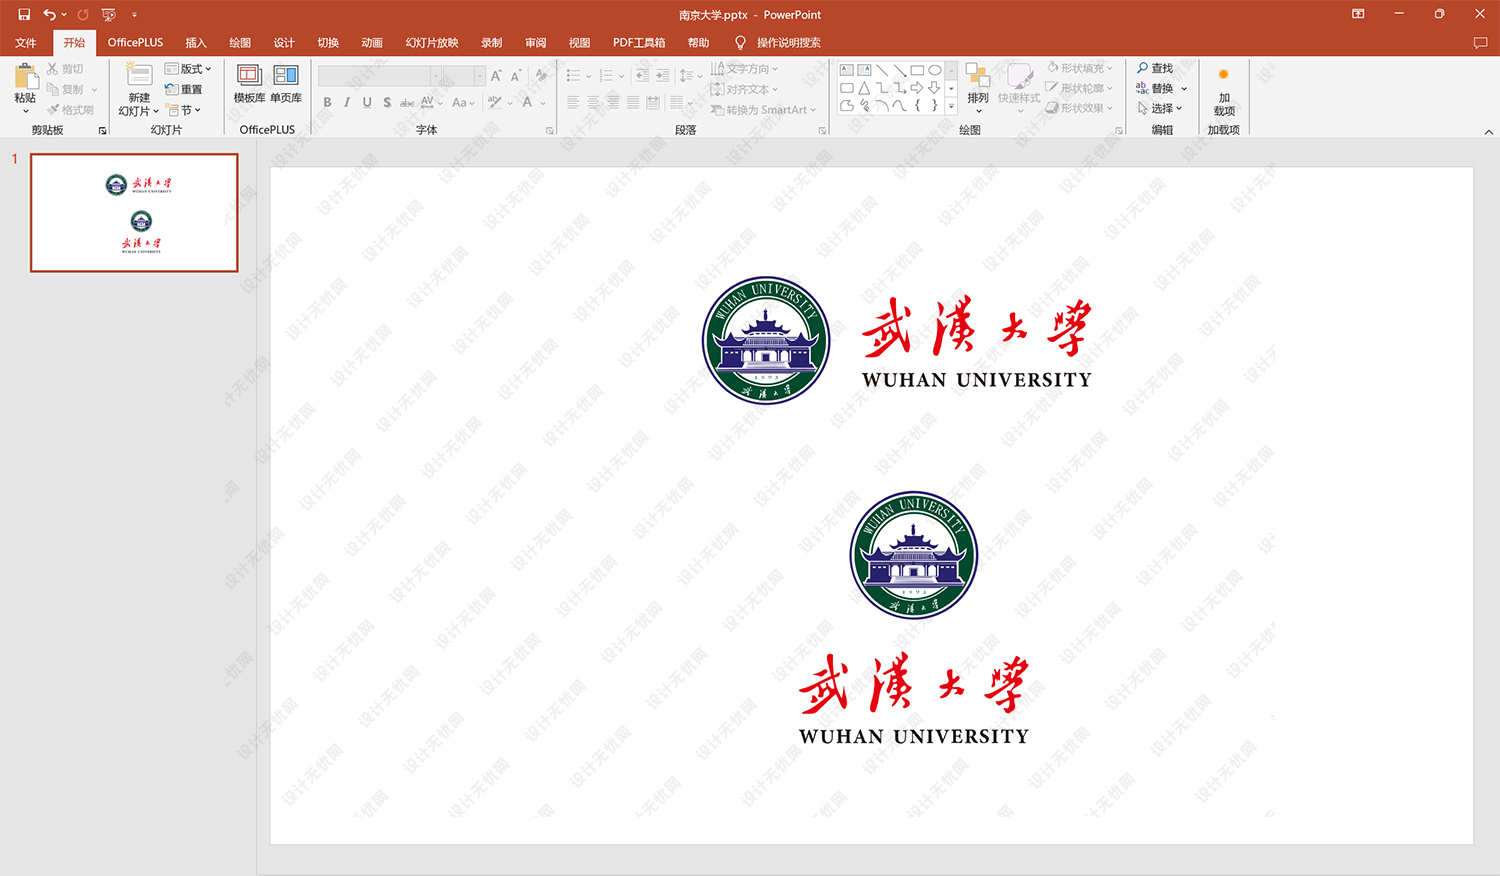Open Arrange (排列) options
1500x876 pixels.
[x=978, y=87]
